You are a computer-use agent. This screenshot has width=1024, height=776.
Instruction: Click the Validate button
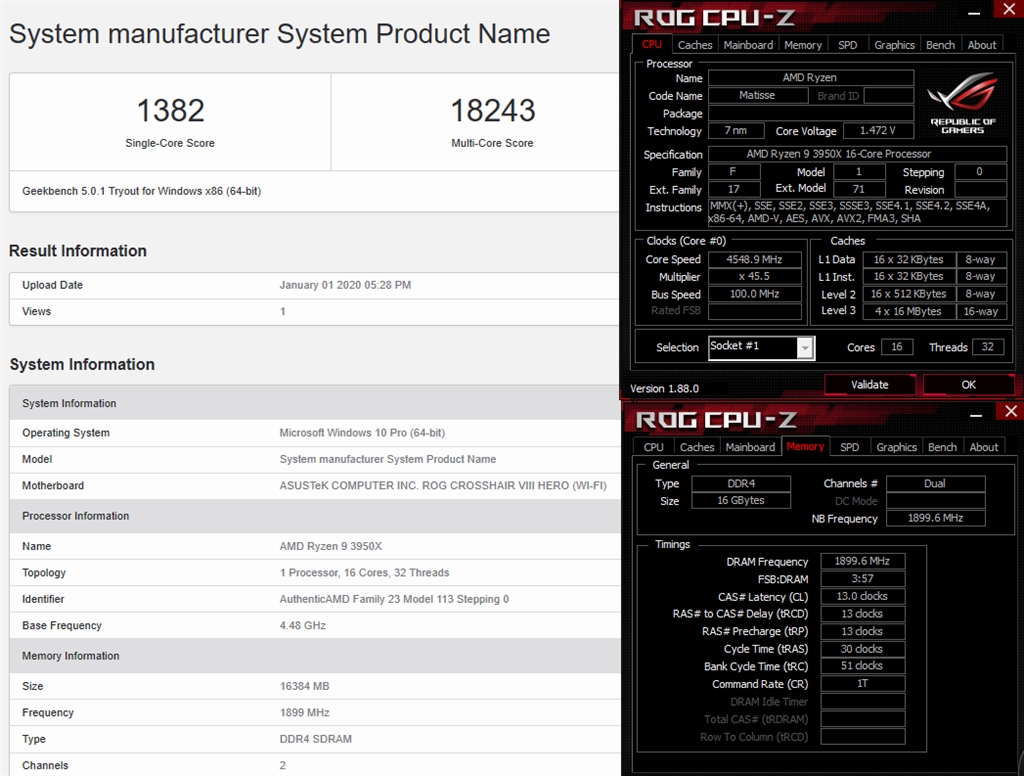click(870, 385)
